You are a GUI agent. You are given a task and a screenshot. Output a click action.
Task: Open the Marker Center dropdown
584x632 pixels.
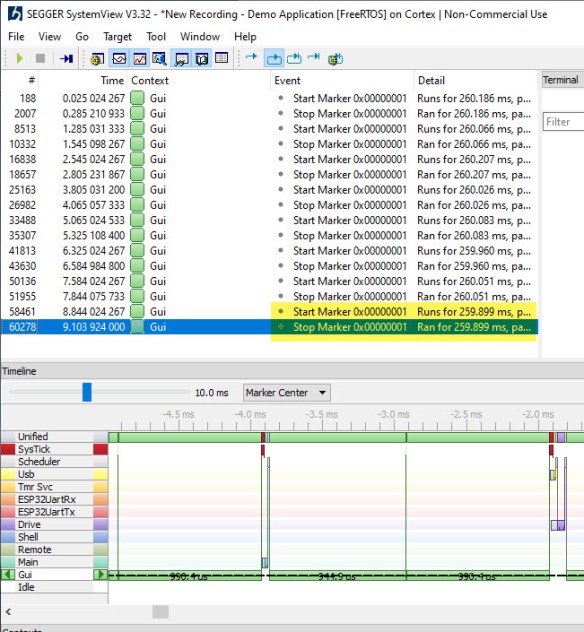pos(287,393)
